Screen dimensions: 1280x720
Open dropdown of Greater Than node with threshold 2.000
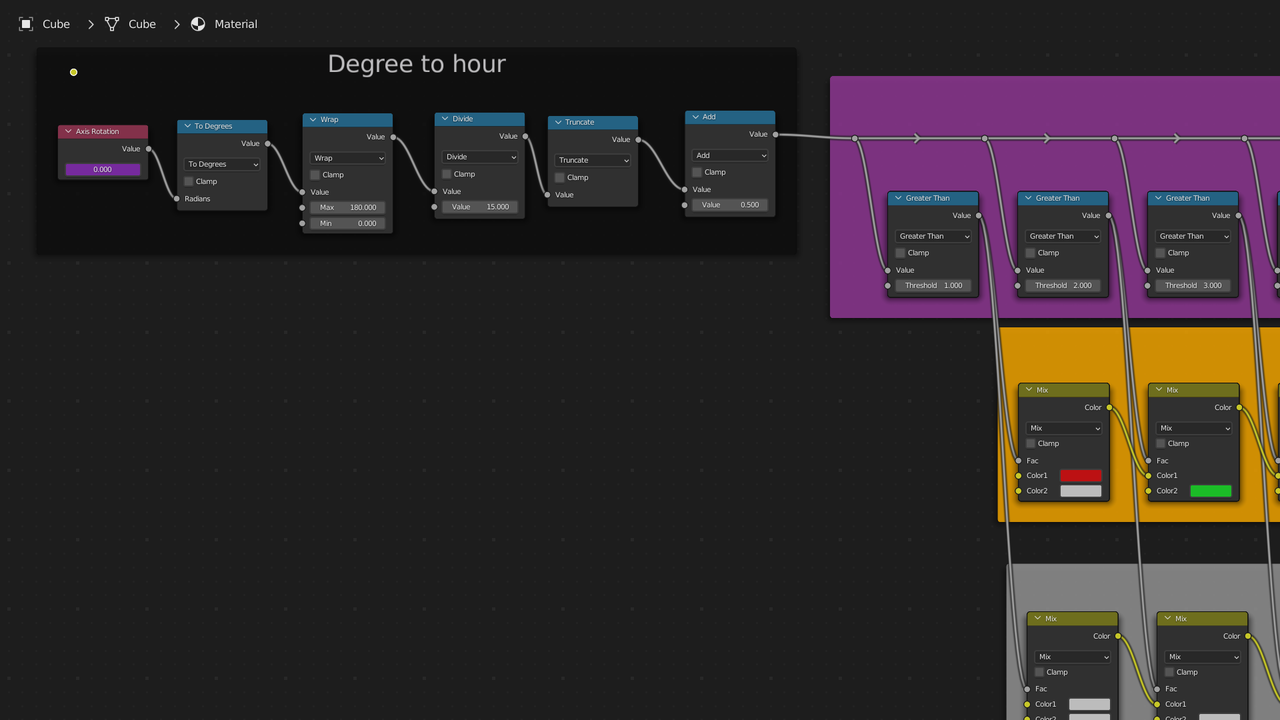(1063, 236)
